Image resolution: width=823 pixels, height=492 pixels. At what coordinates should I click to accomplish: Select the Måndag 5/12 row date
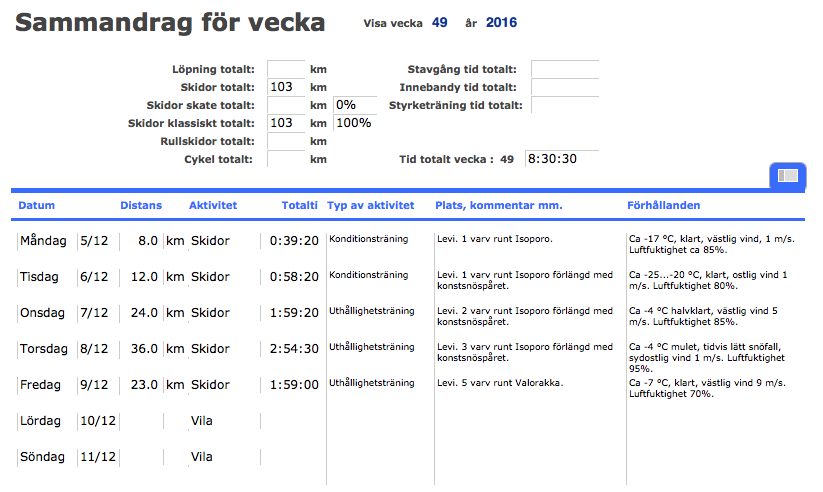click(x=94, y=241)
